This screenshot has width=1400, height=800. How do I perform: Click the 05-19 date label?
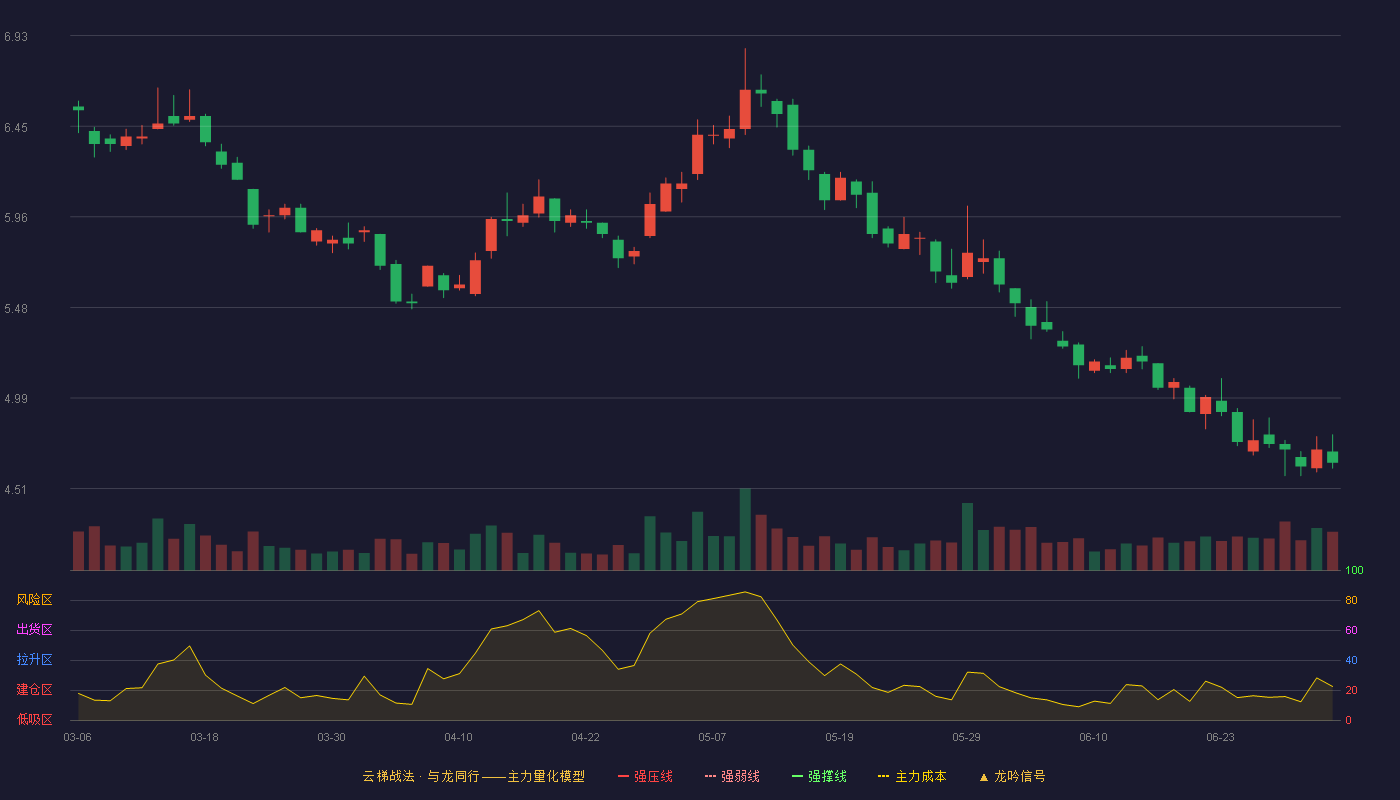[839, 737]
